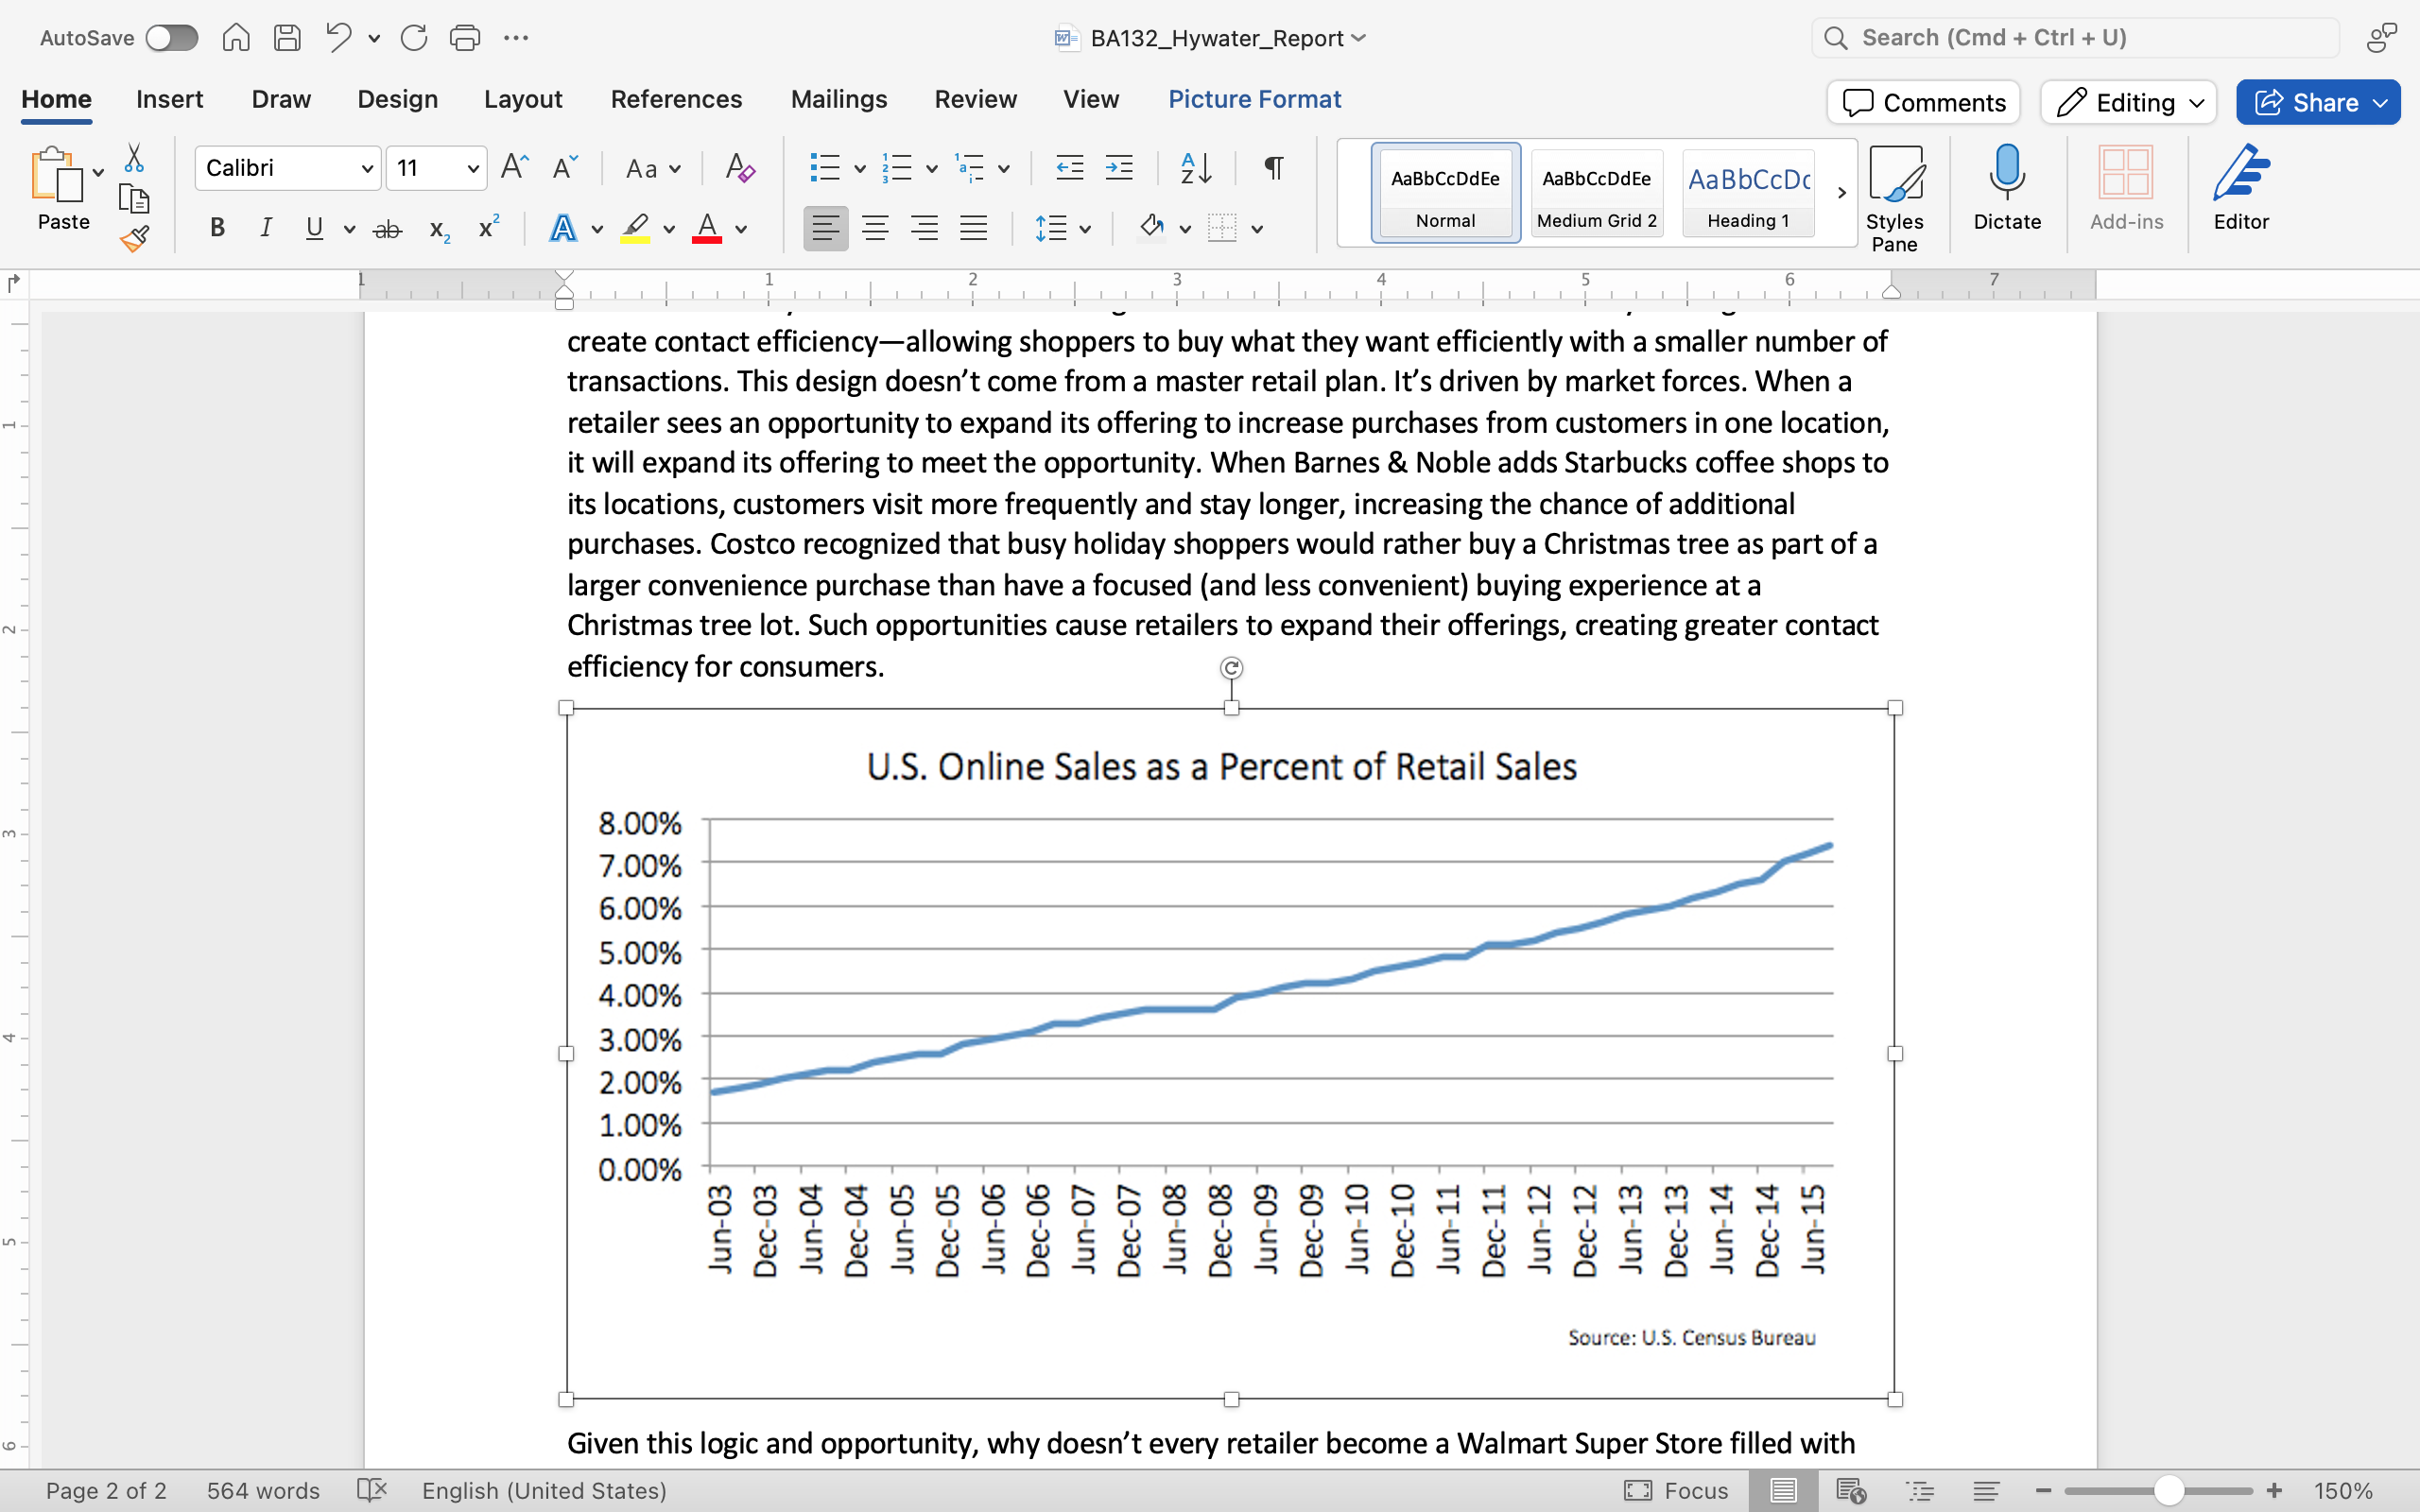Apply red font color
This screenshot has height=1512, width=2420.
click(x=707, y=228)
